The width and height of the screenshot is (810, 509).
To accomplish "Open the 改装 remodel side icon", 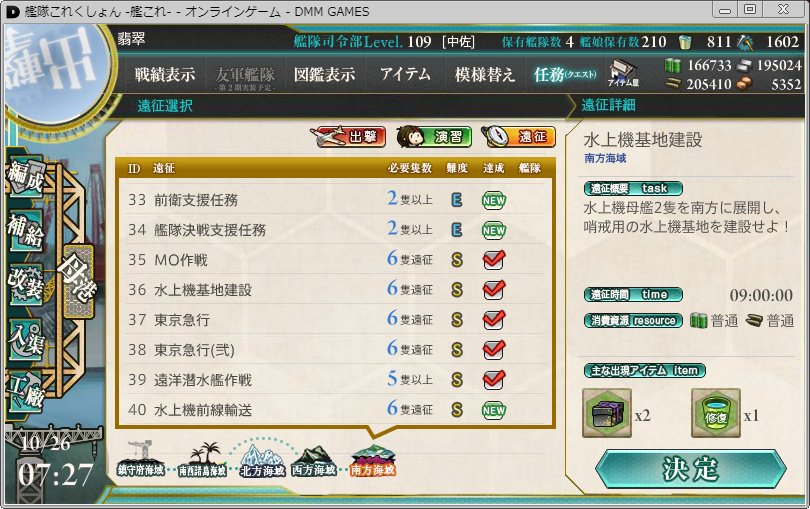I will click(x=26, y=284).
